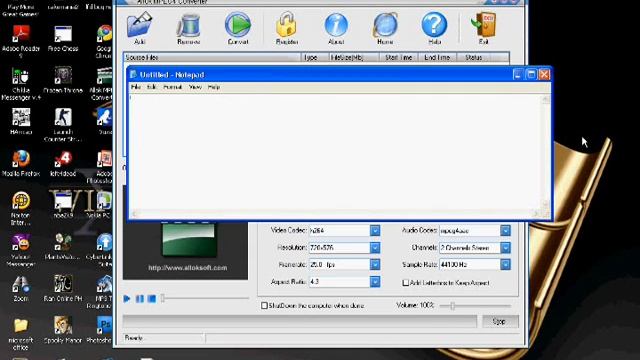Play the preview video
This screenshot has height=360, width=640.
click(127, 299)
